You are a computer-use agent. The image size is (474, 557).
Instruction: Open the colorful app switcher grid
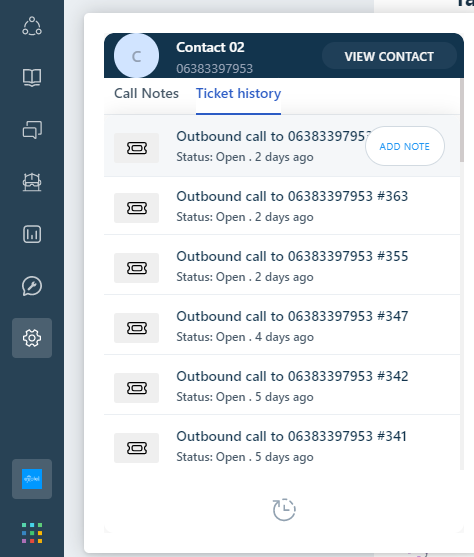pos(32,533)
